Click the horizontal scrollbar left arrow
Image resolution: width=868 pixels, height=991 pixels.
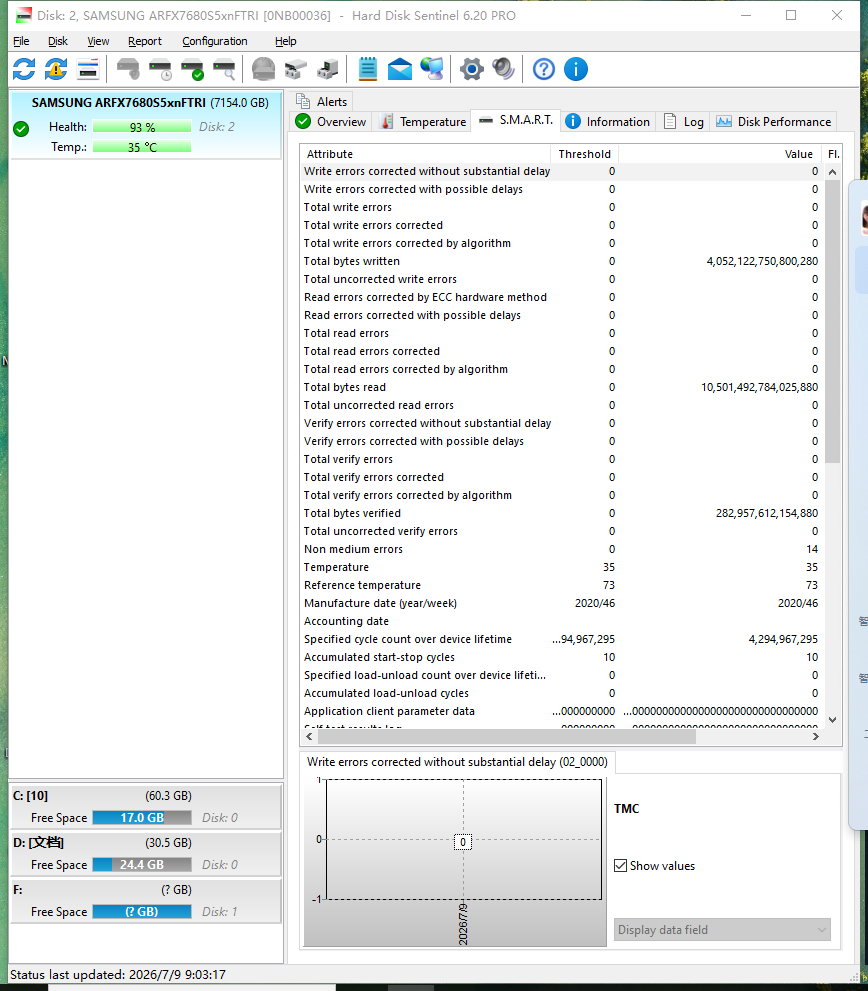[309, 736]
